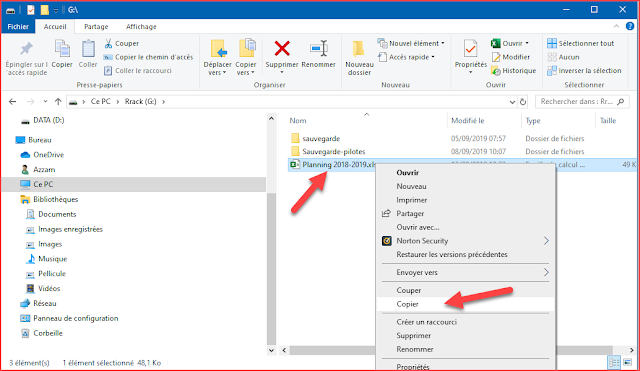Image resolution: width=640 pixels, height=371 pixels.
Task: Click the Épingler sur l'accès rapide pin icon
Action: tap(27, 49)
